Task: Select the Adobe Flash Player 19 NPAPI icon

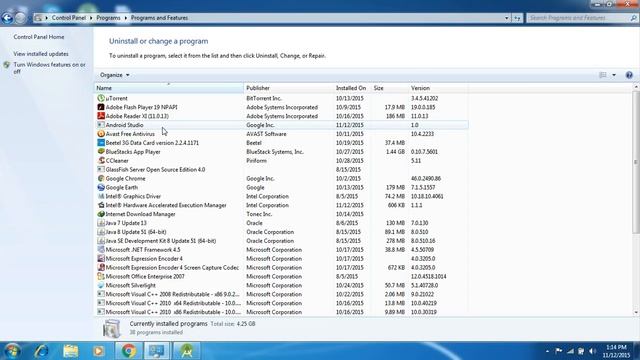Action: (101, 107)
